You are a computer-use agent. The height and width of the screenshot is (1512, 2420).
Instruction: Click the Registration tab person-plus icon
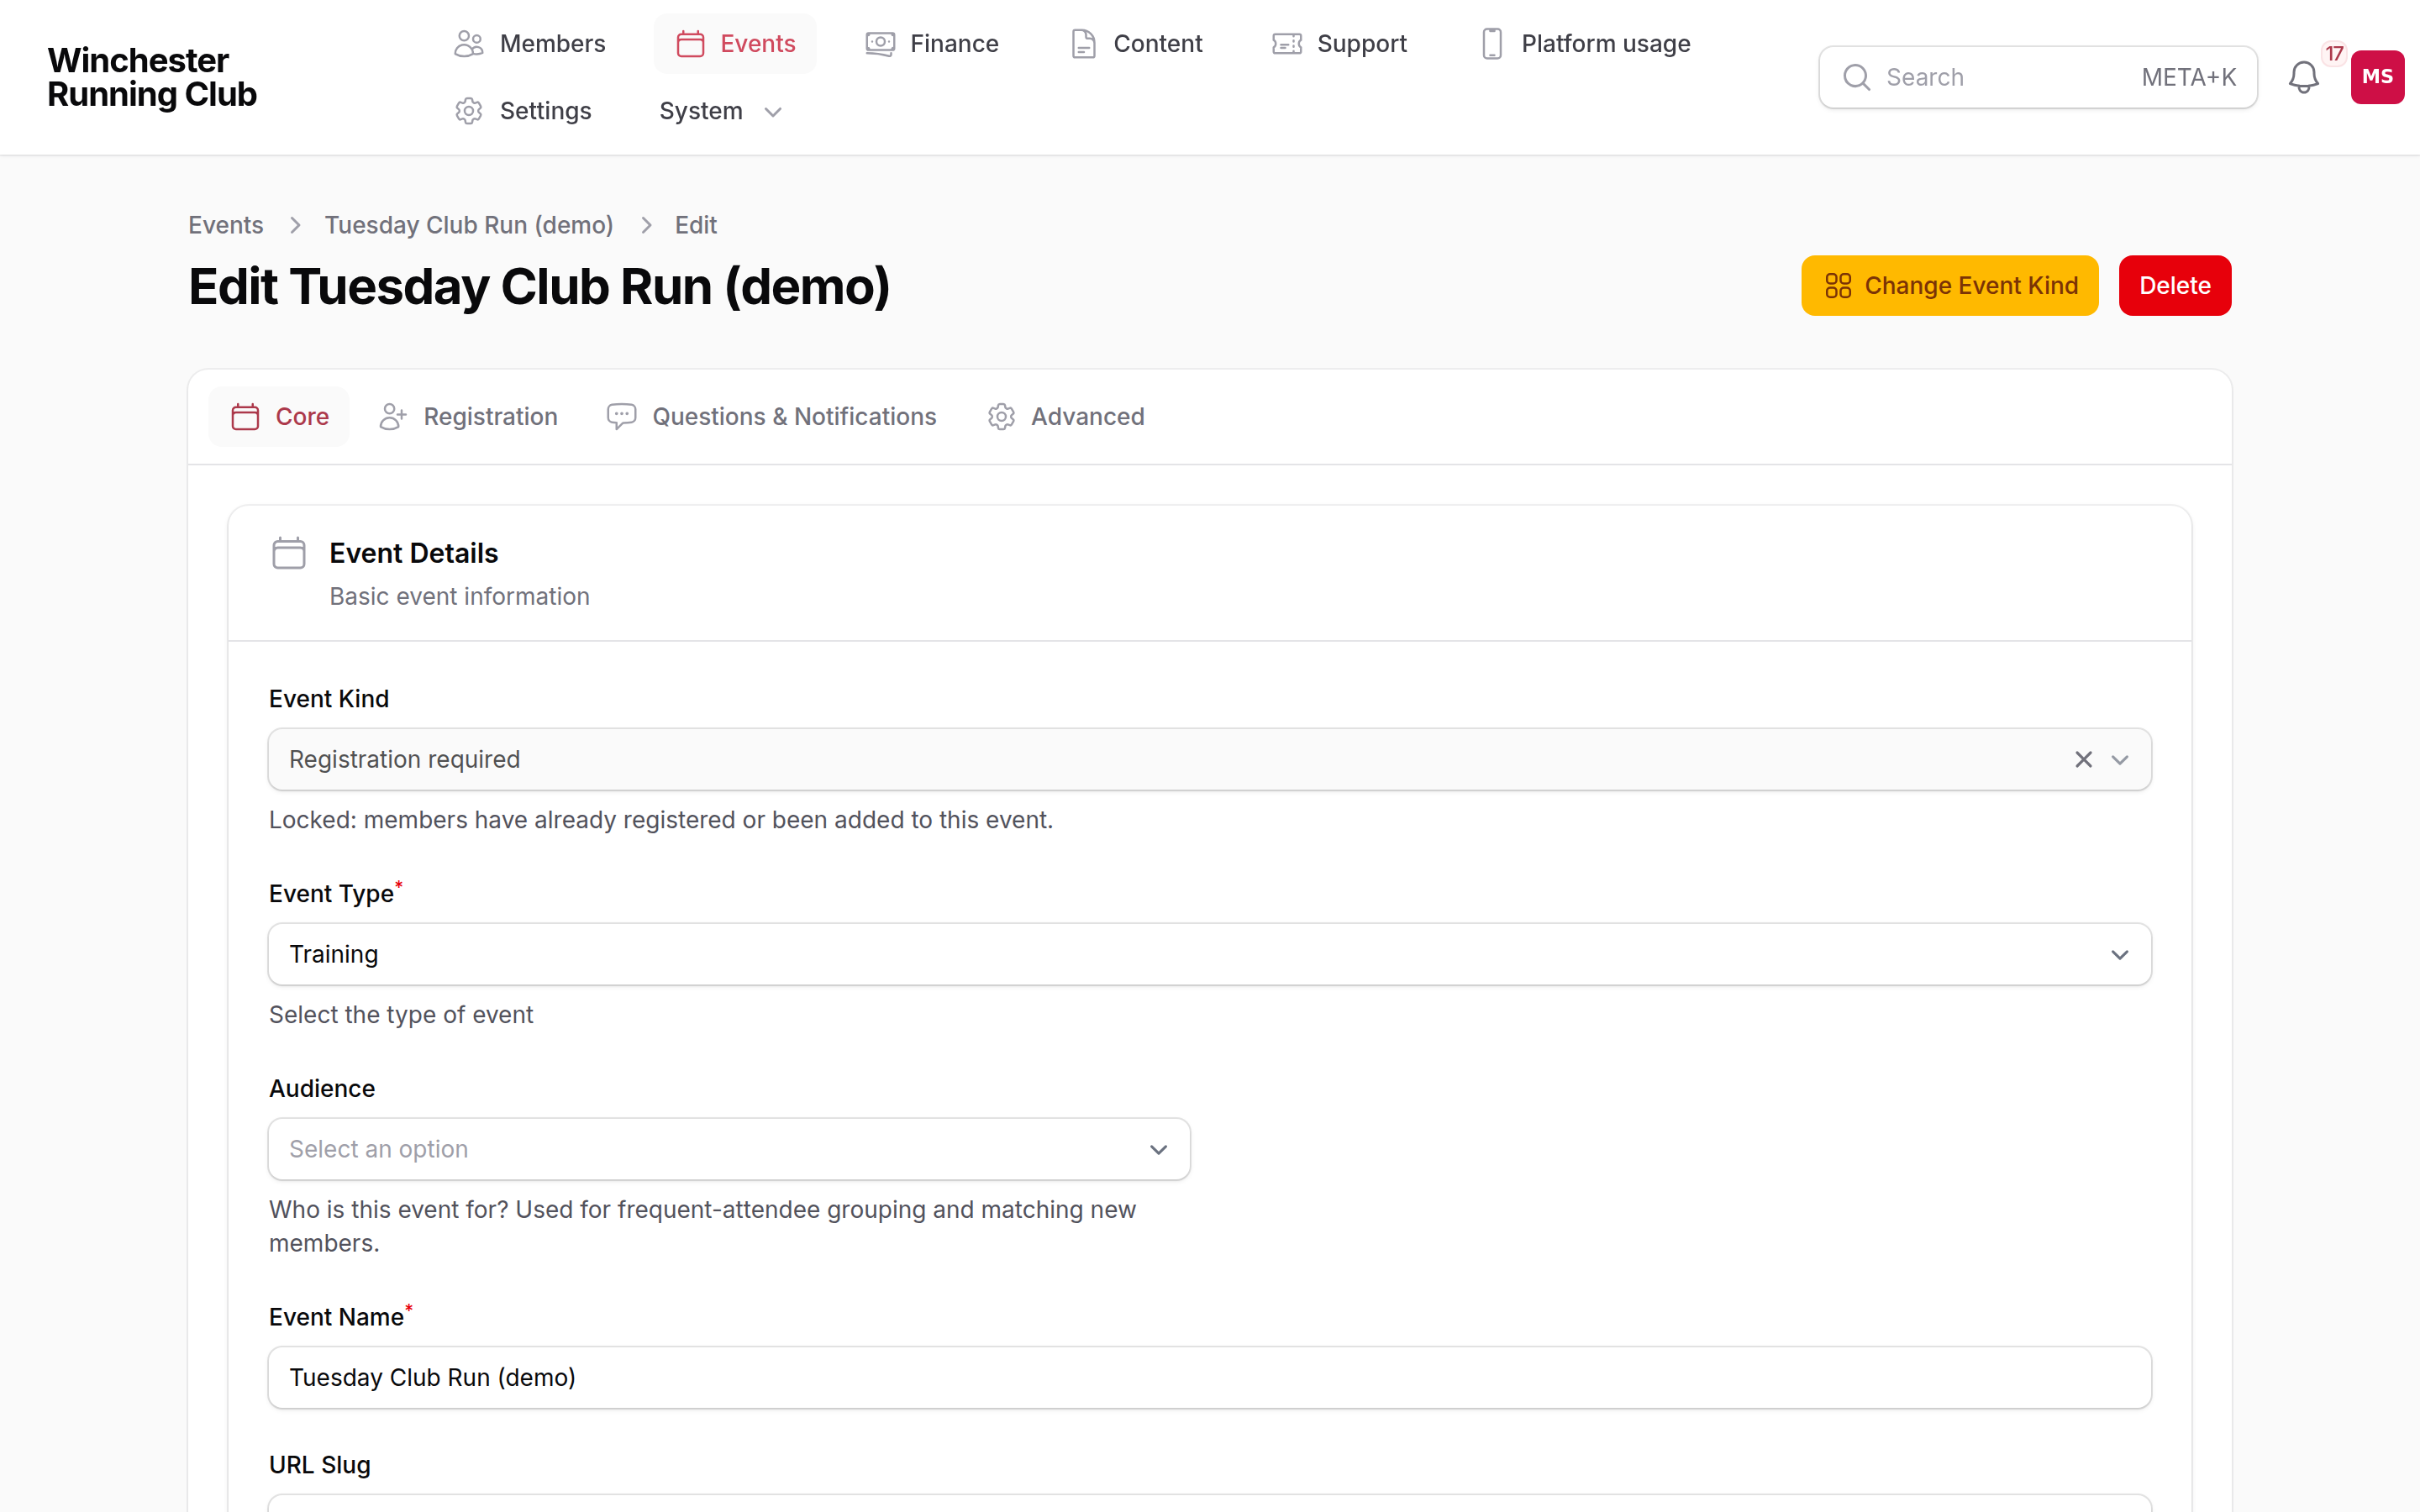point(393,417)
